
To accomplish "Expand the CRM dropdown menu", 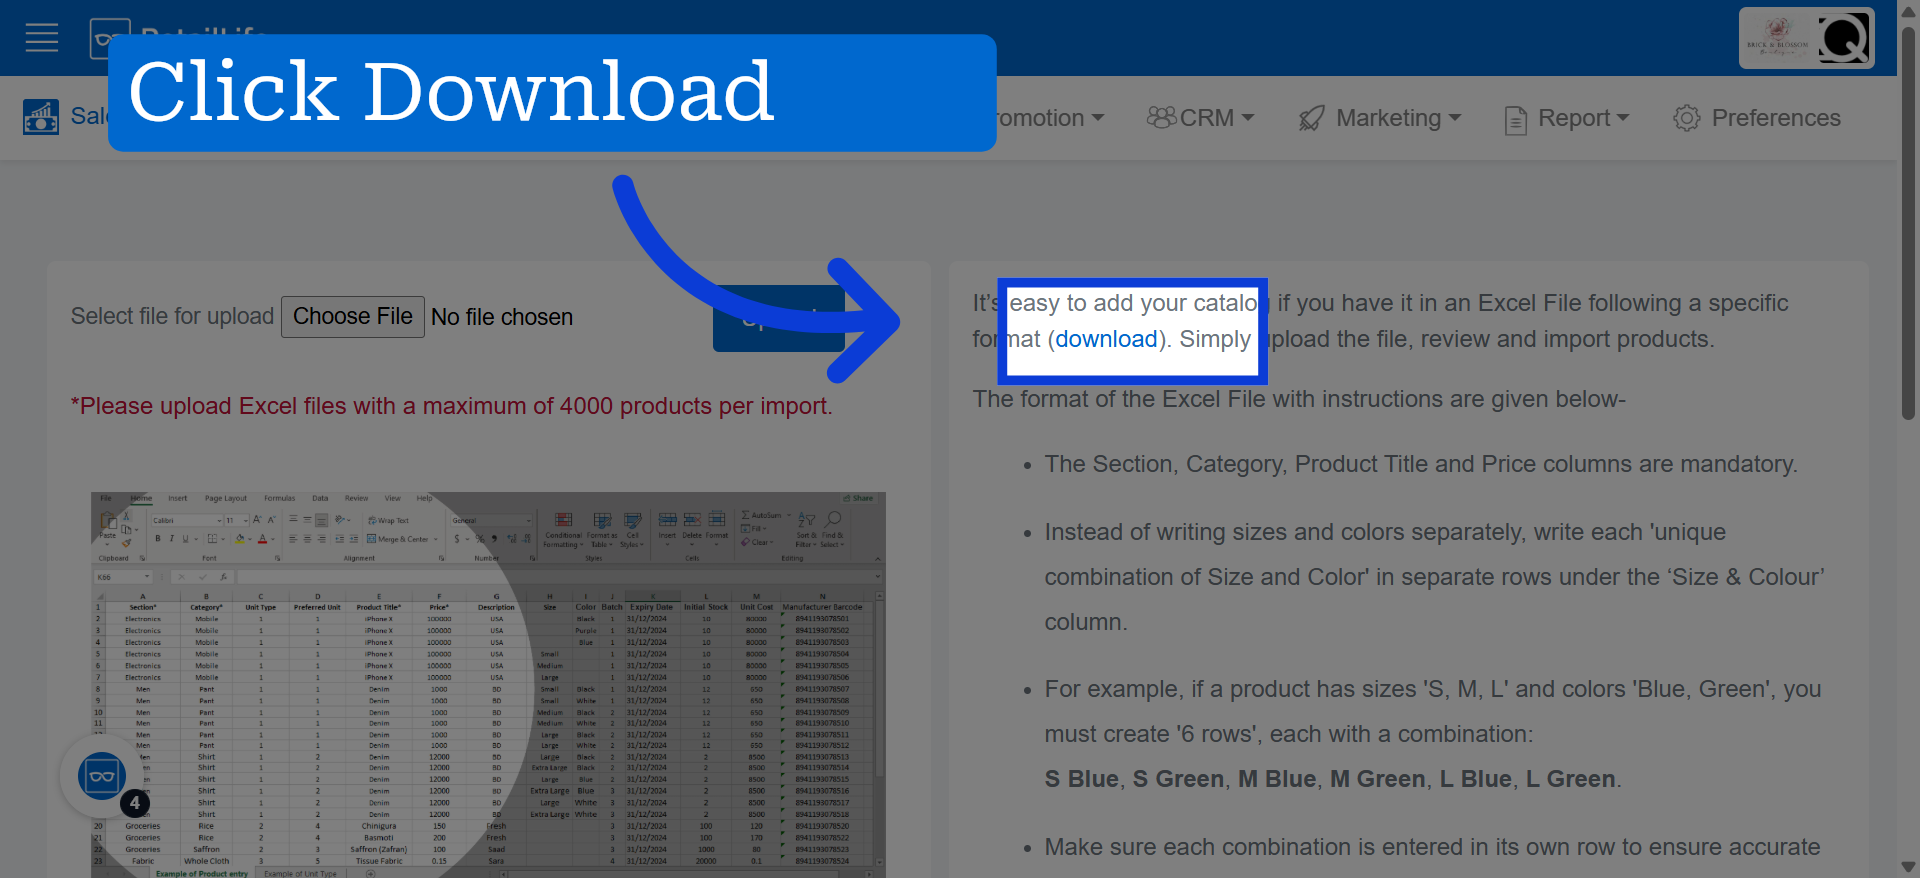I will [x=1200, y=118].
